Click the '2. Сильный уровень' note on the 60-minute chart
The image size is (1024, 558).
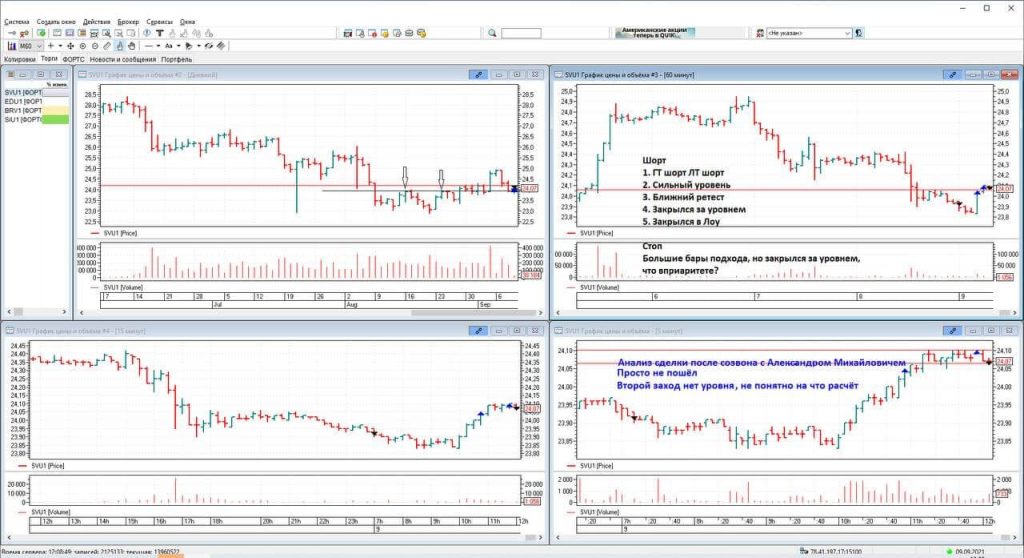click(686, 185)
